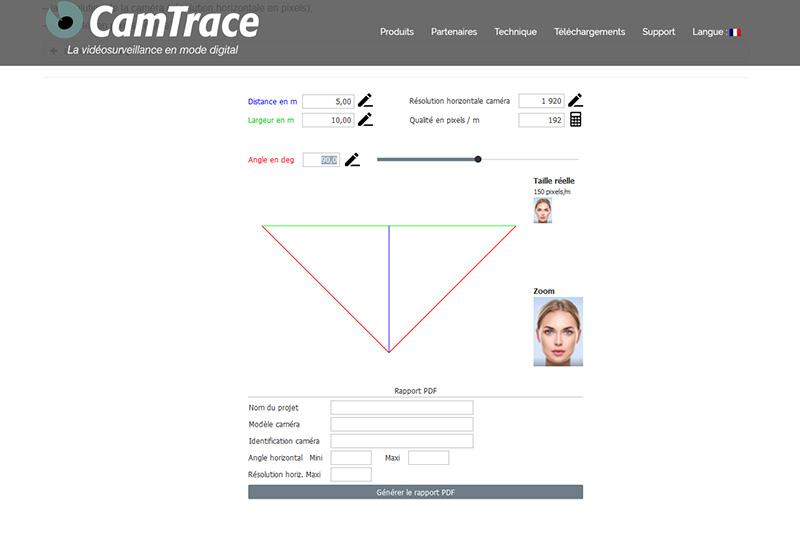
Task: Open the Produits menu
Action: pos(396,32)
